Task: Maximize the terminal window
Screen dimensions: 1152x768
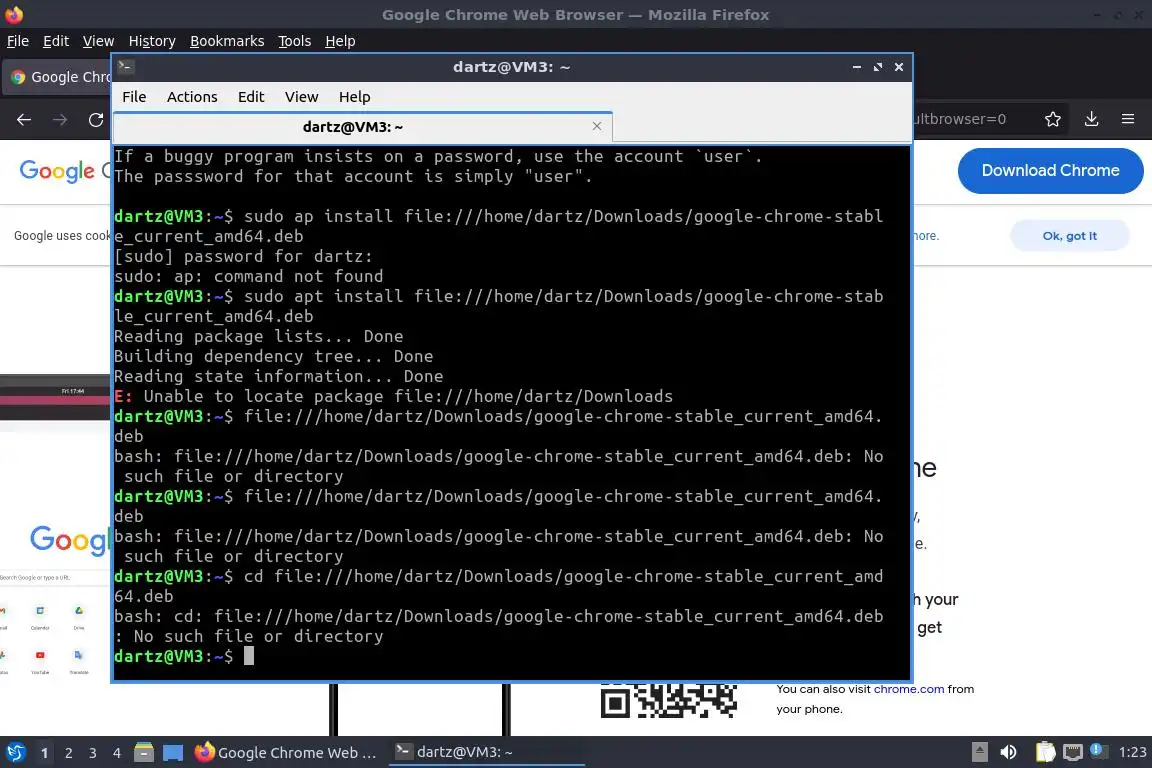Action: 877,67
